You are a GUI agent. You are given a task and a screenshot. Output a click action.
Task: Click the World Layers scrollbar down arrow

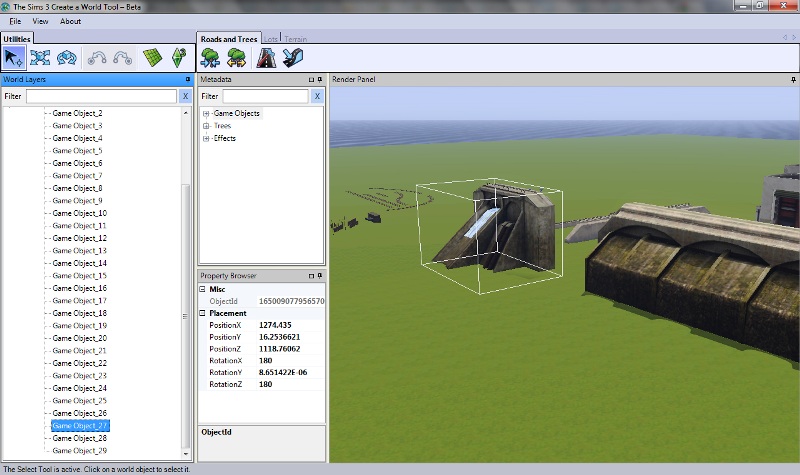click(x=186, y=454)
